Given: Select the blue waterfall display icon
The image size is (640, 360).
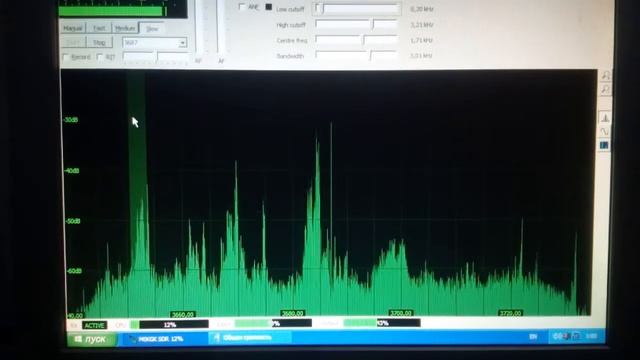Looking at the screenshot, I should point(604,145).
